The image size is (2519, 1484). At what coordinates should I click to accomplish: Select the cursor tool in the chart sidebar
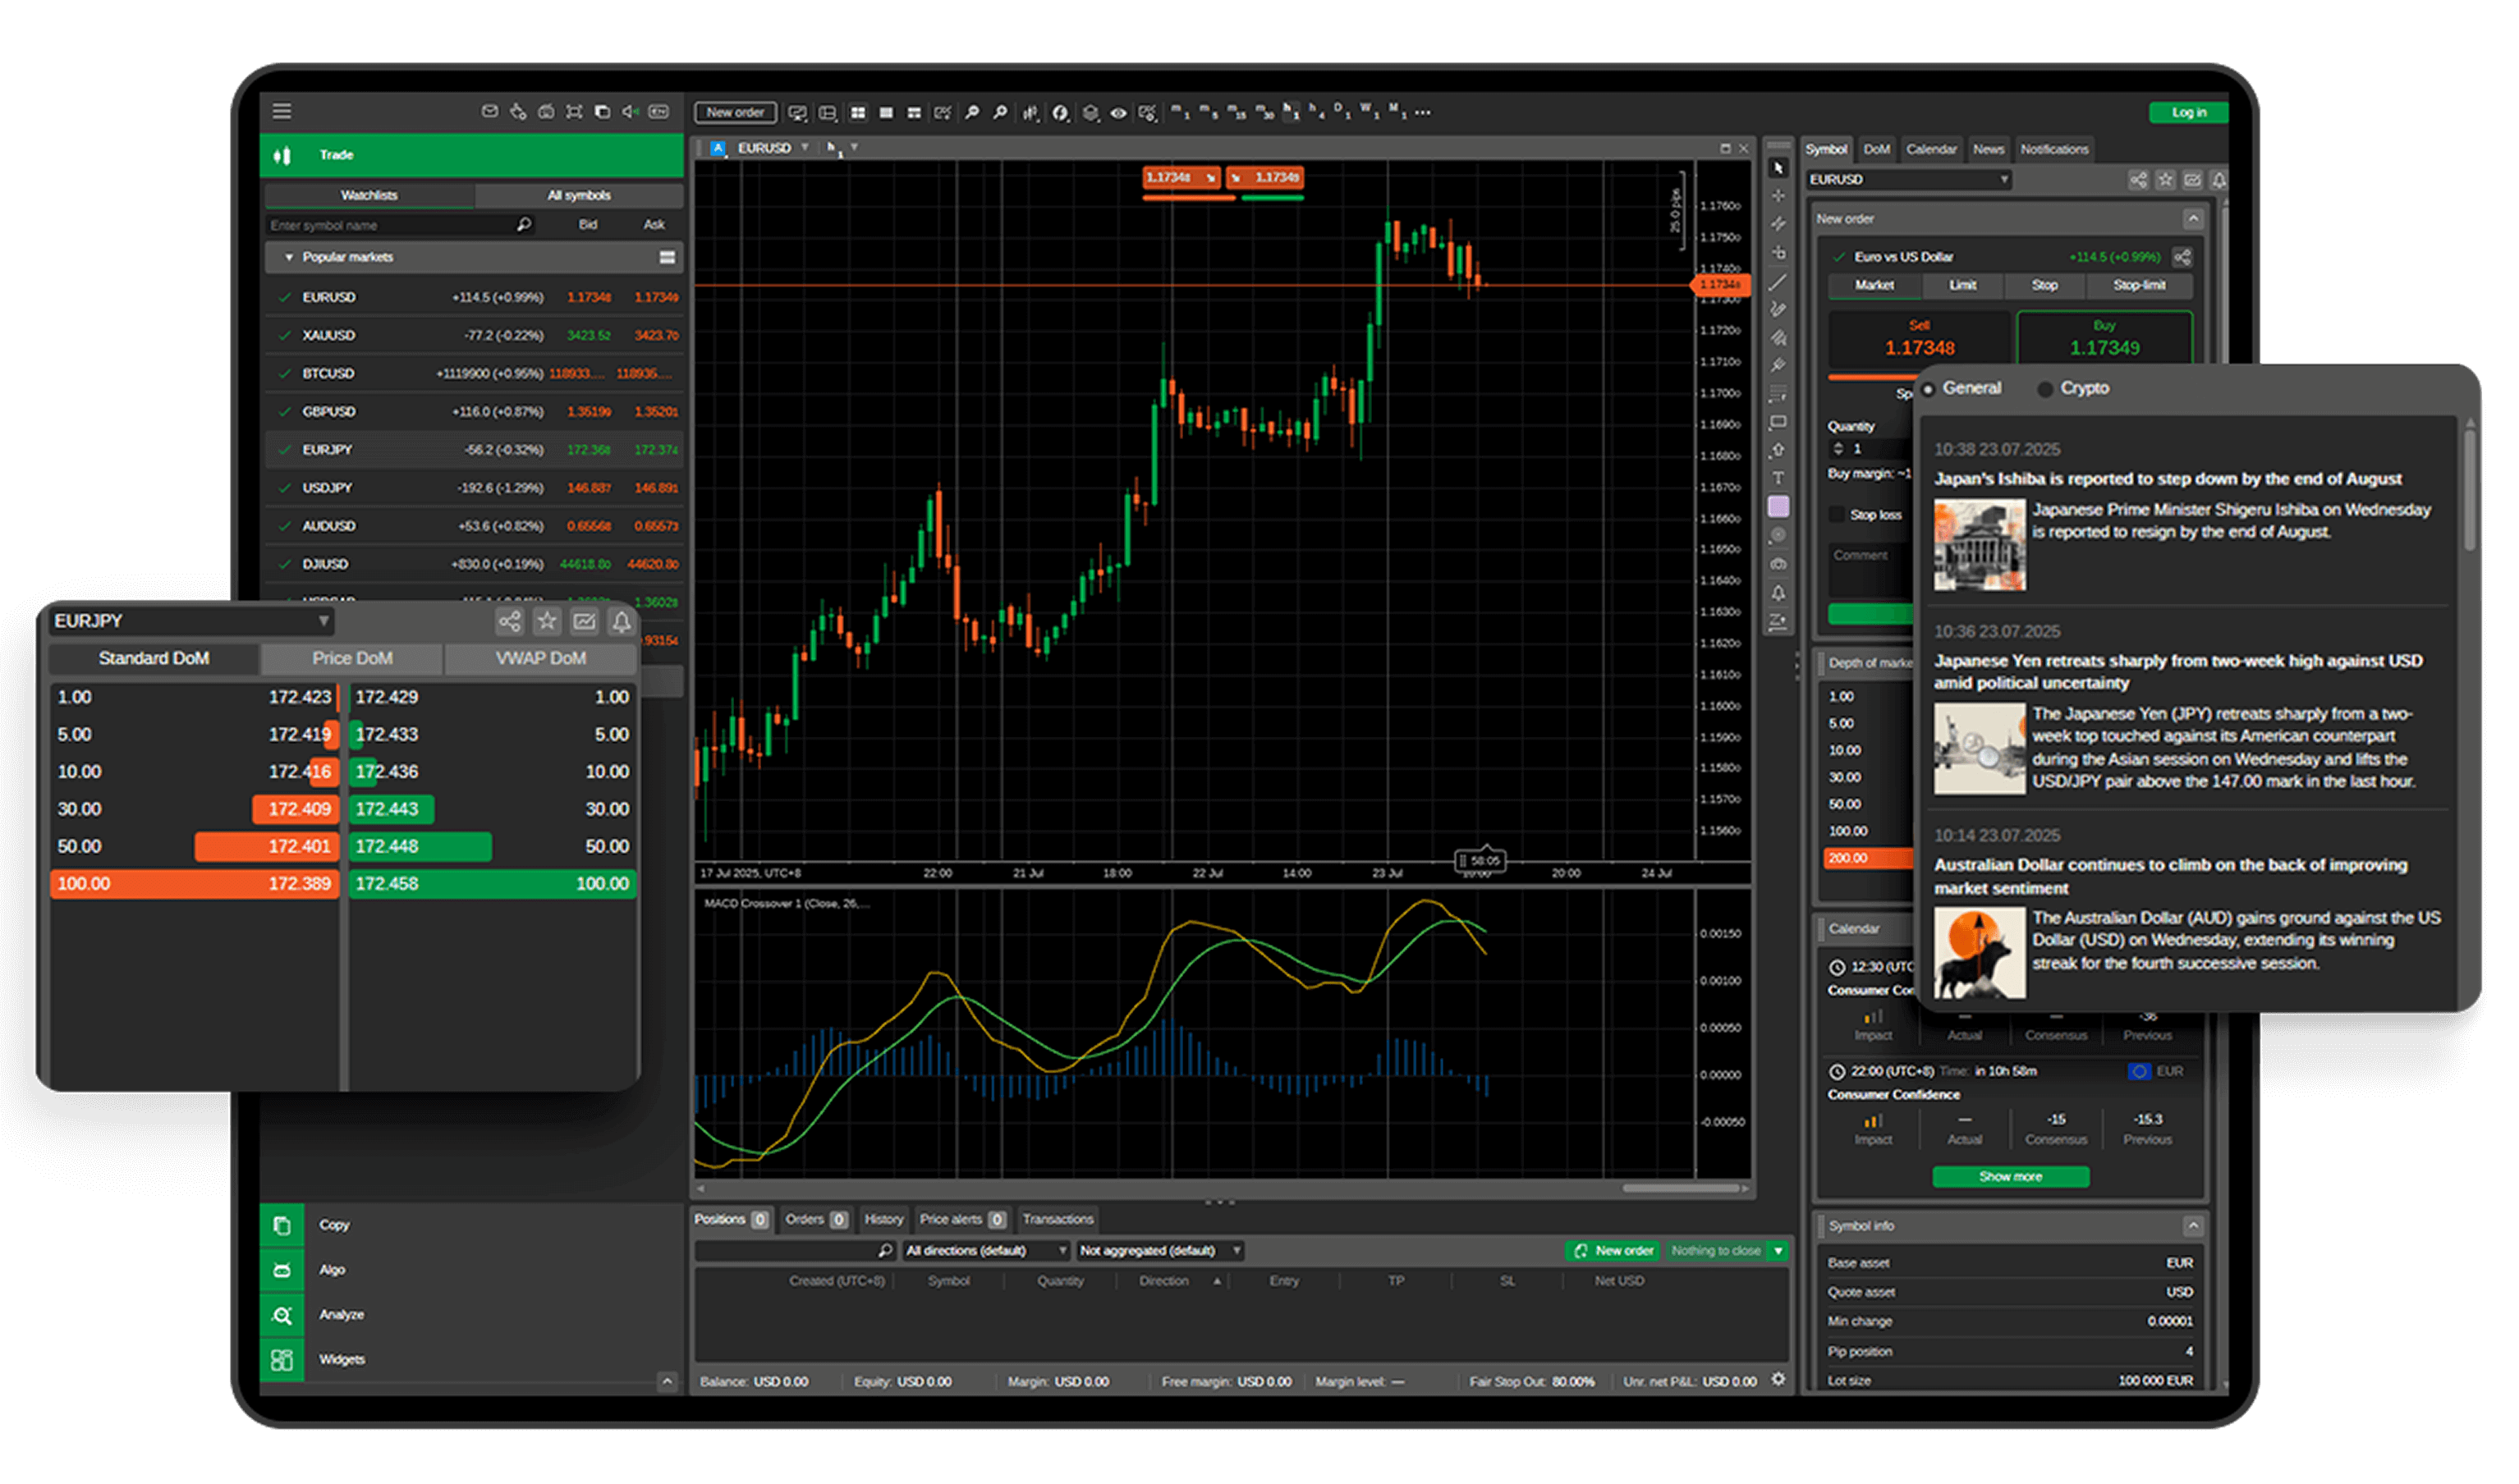click(1779, 169)
